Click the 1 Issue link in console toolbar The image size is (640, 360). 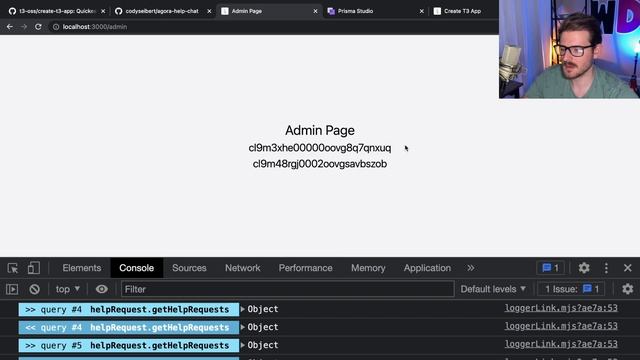click(x=572, y=289)
